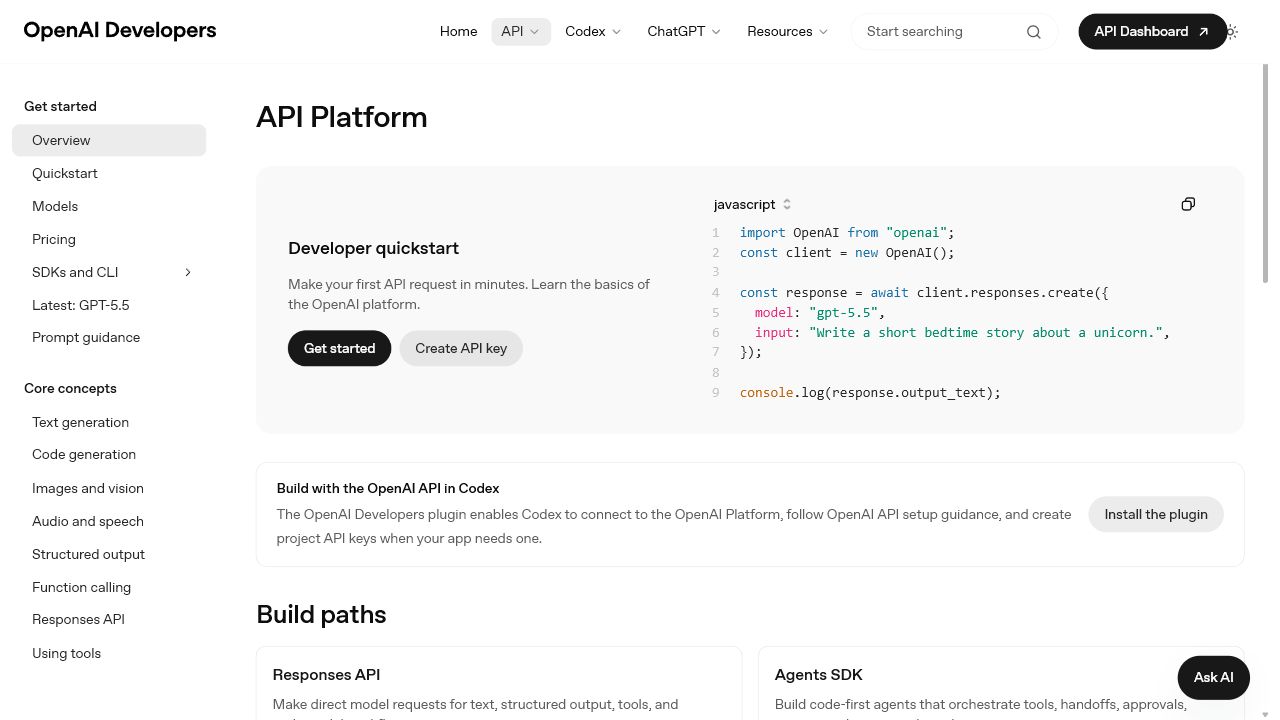
Task: Open Code generation in the sidebar
Action: 109,454
